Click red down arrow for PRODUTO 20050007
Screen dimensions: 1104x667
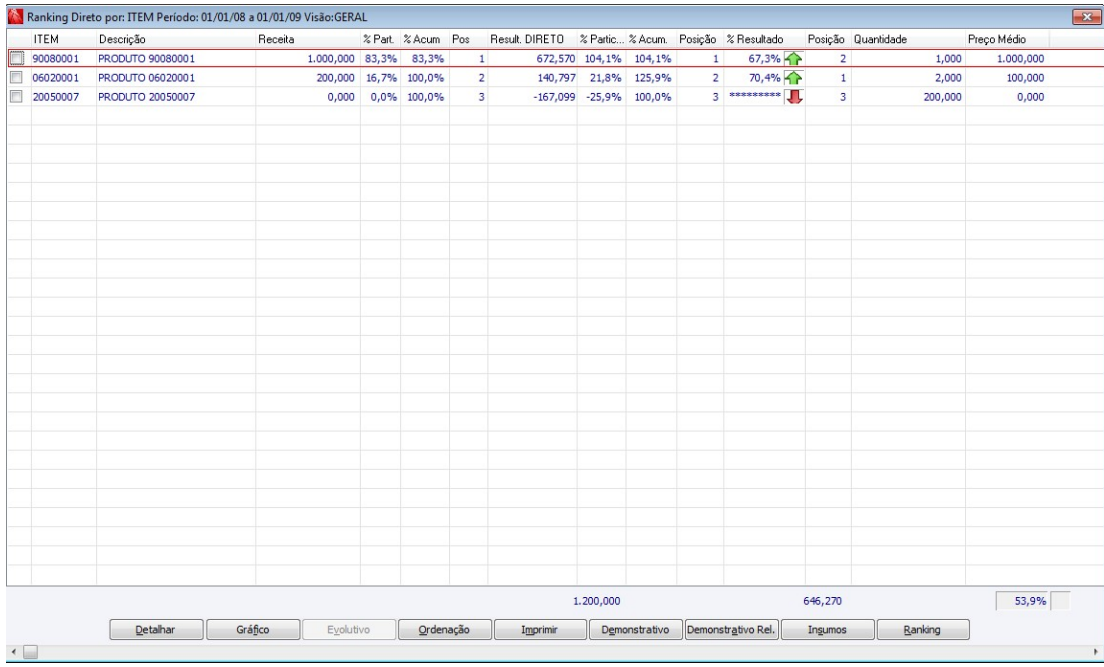coord(794,96)
